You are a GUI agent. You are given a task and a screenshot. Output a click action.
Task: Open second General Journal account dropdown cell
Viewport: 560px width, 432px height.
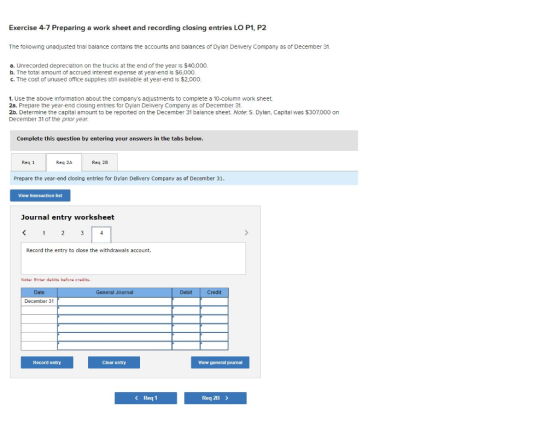(x=115, y=310)
